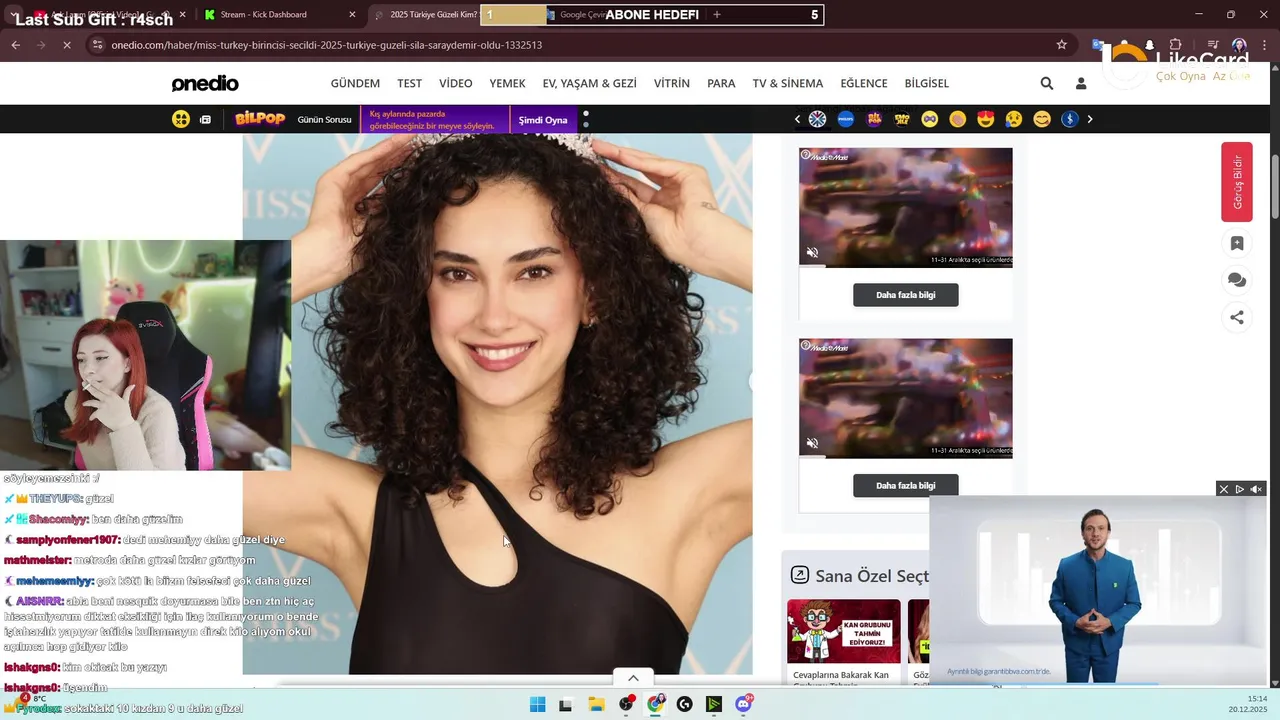This screenshot has height=720, width=1280.
Task: Click the newspaper icon beside the emoji face
Action: (205, 119)
